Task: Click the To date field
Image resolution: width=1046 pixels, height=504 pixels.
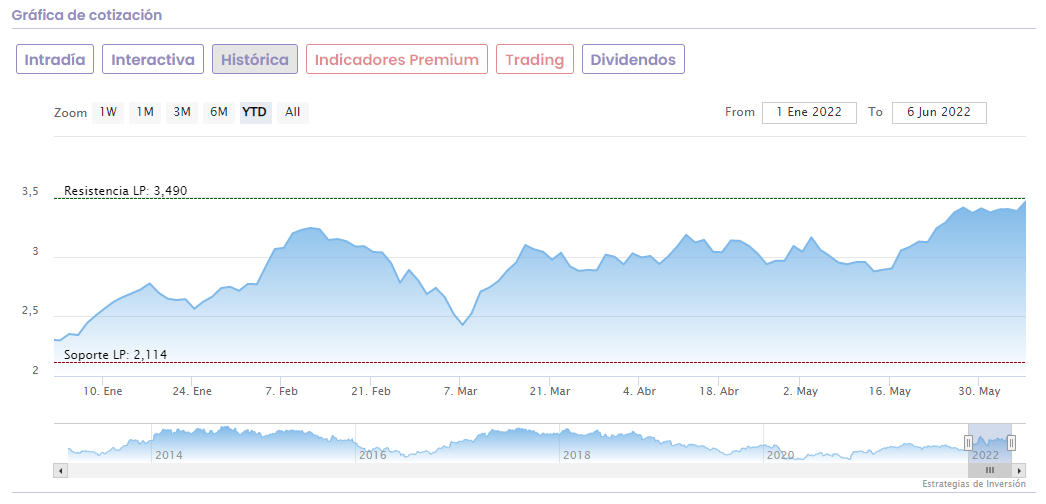Action: click(x=939, y=112)
